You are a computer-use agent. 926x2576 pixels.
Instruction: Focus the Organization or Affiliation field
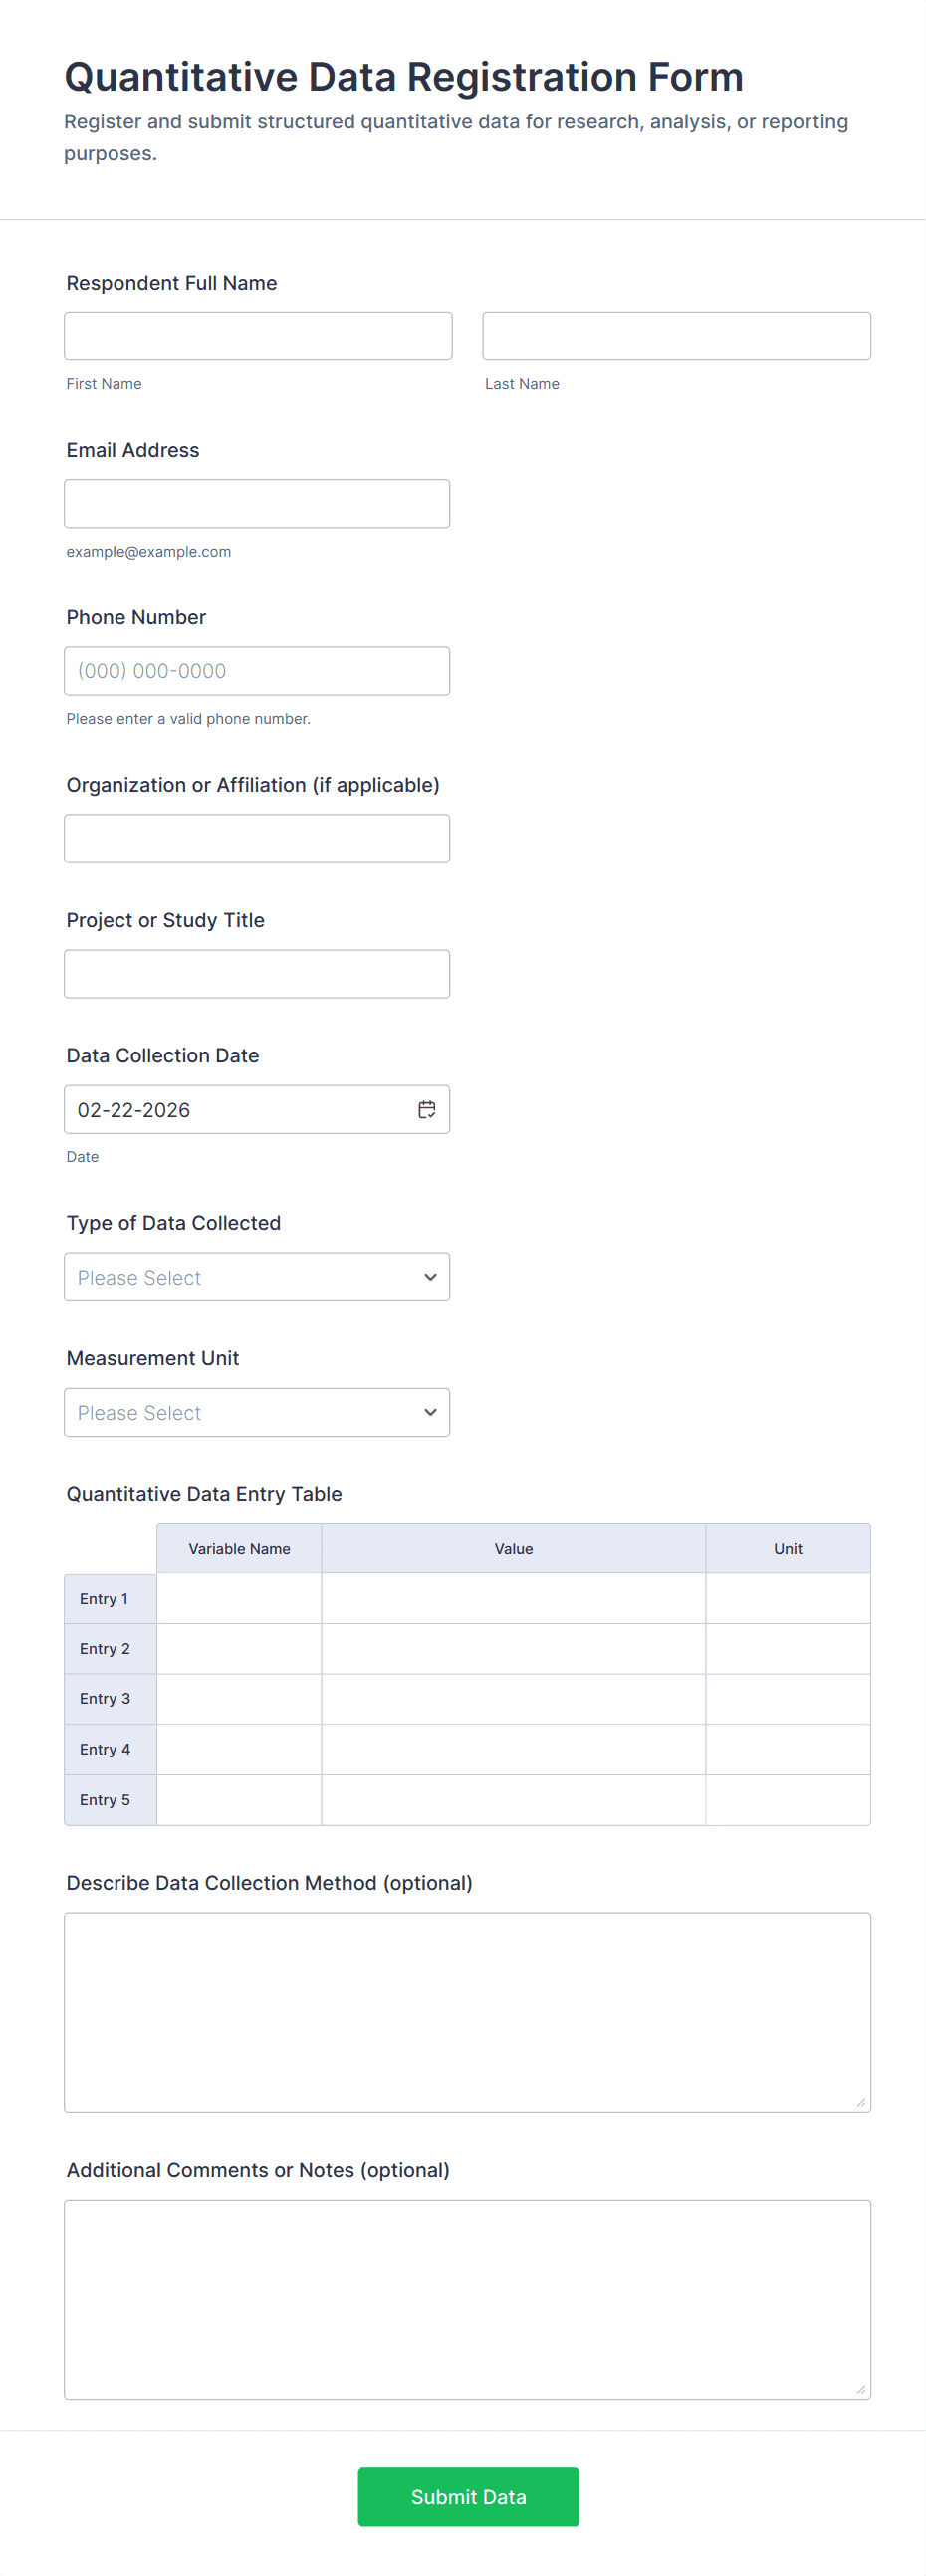click(257, 838)
